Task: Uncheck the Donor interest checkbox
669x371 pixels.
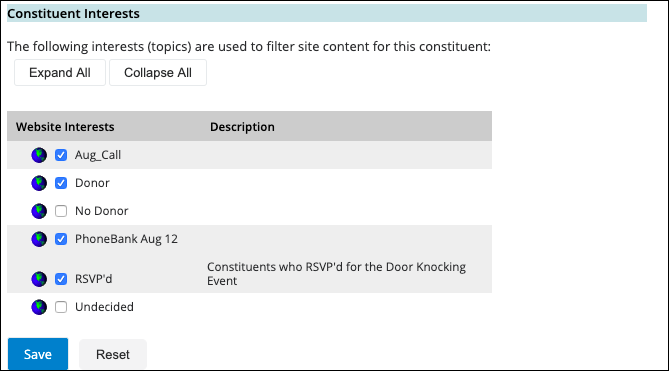Action: [x=61, y=183]
